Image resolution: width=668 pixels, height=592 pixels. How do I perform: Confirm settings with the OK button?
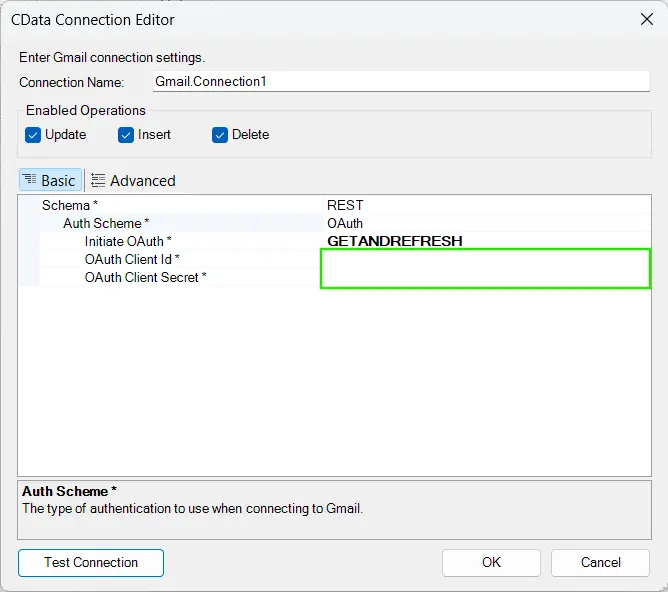click(491, 562)
